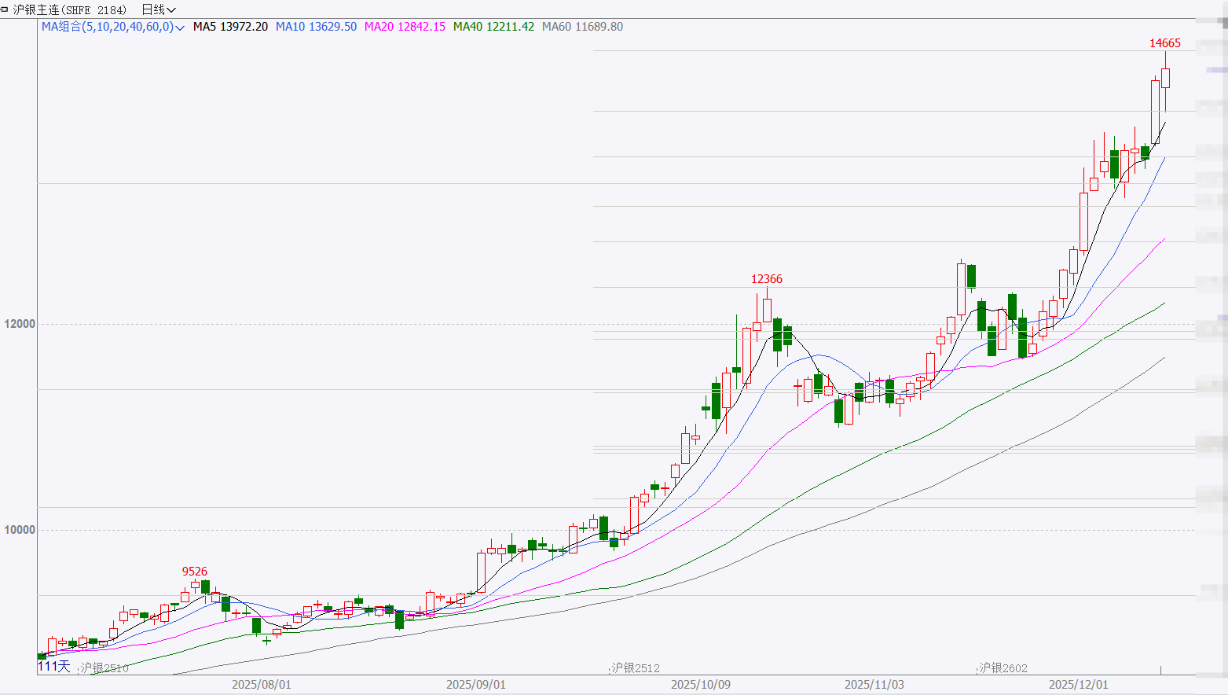Click the latest candlestick under the 14665 marker
1228x695 pixels.
1165,78
